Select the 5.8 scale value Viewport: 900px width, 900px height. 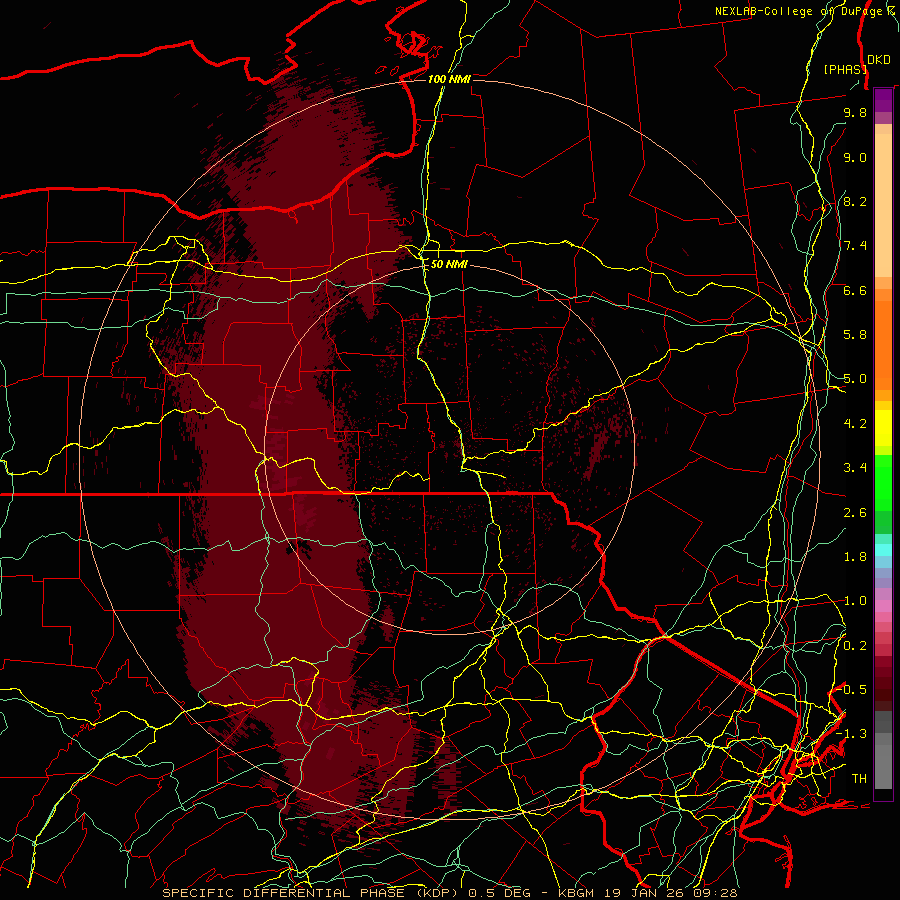(x=855, y=335)
